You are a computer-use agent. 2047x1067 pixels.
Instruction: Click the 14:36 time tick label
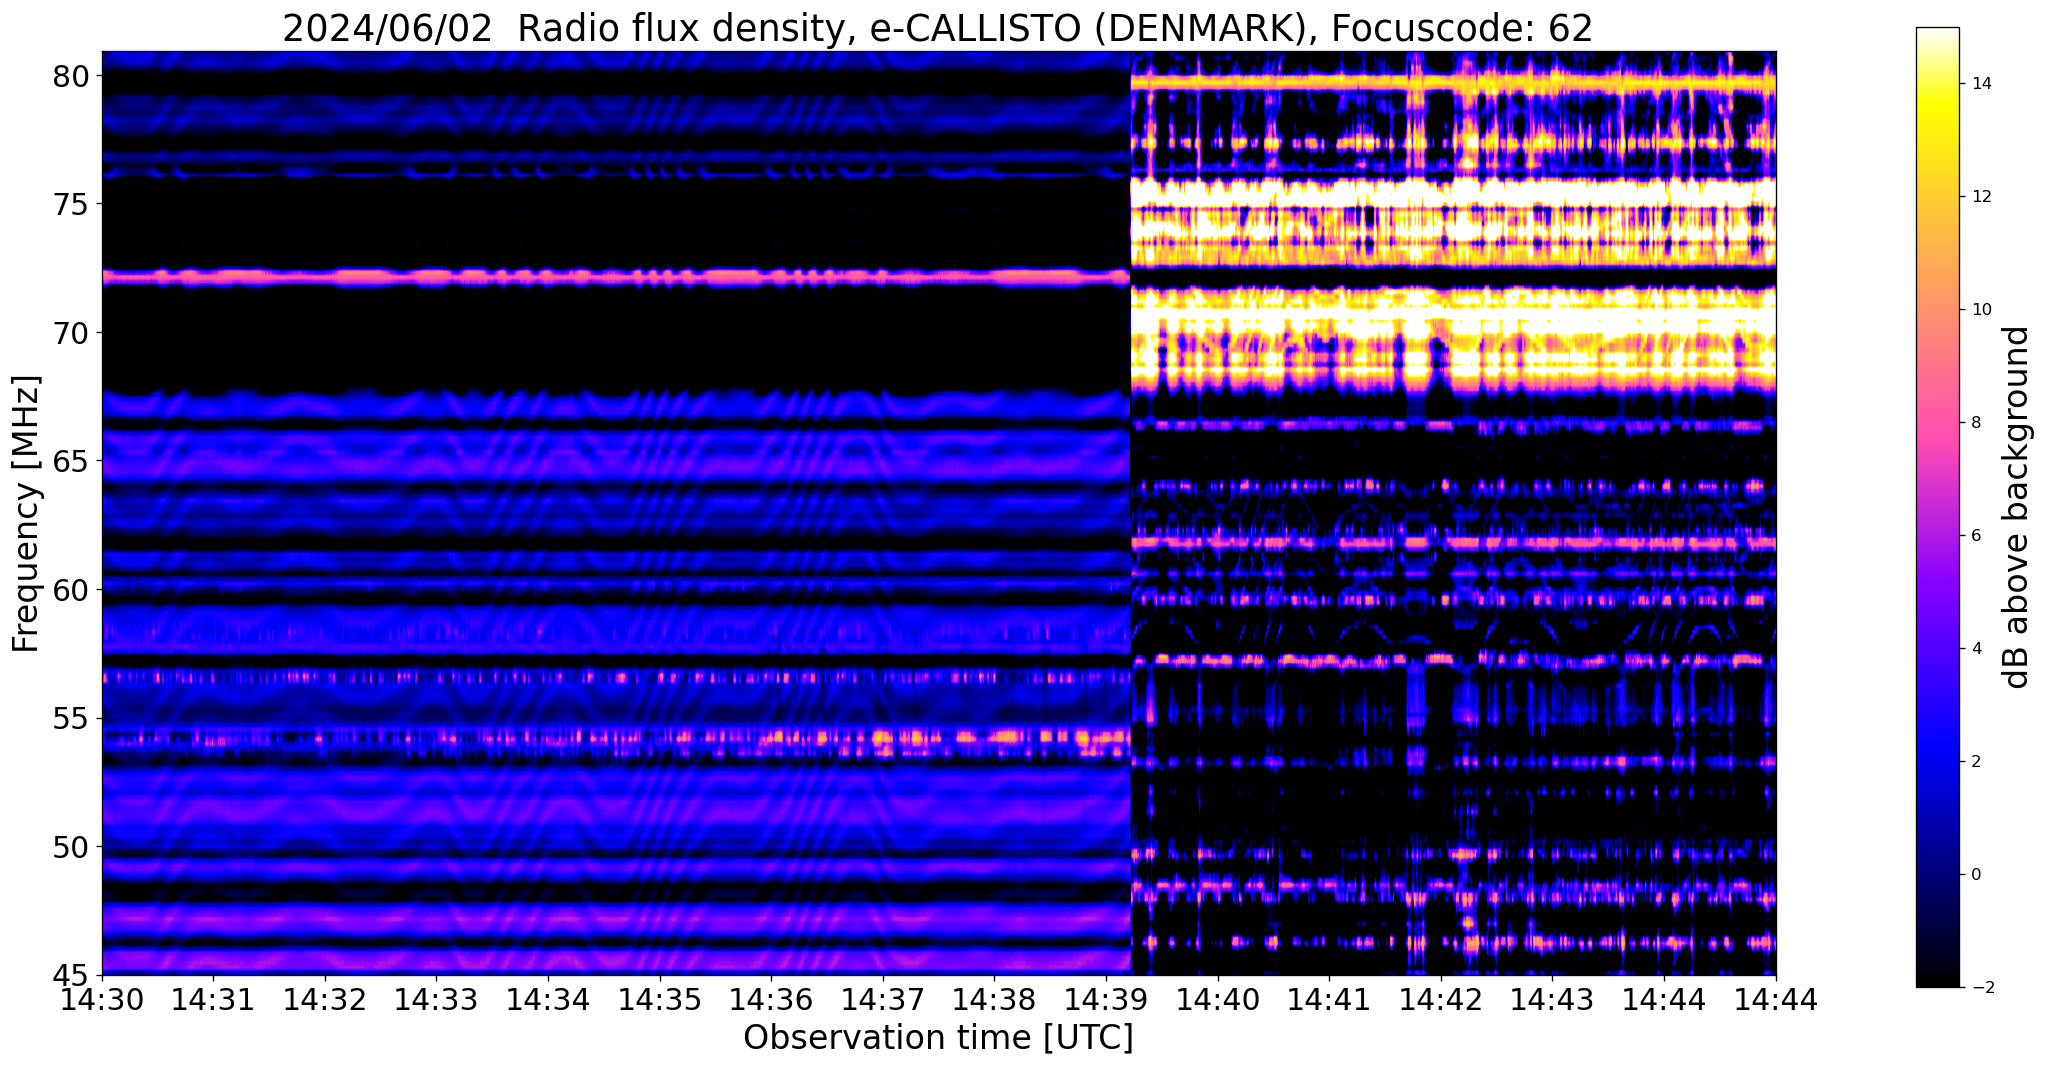[x=772, y=999]
